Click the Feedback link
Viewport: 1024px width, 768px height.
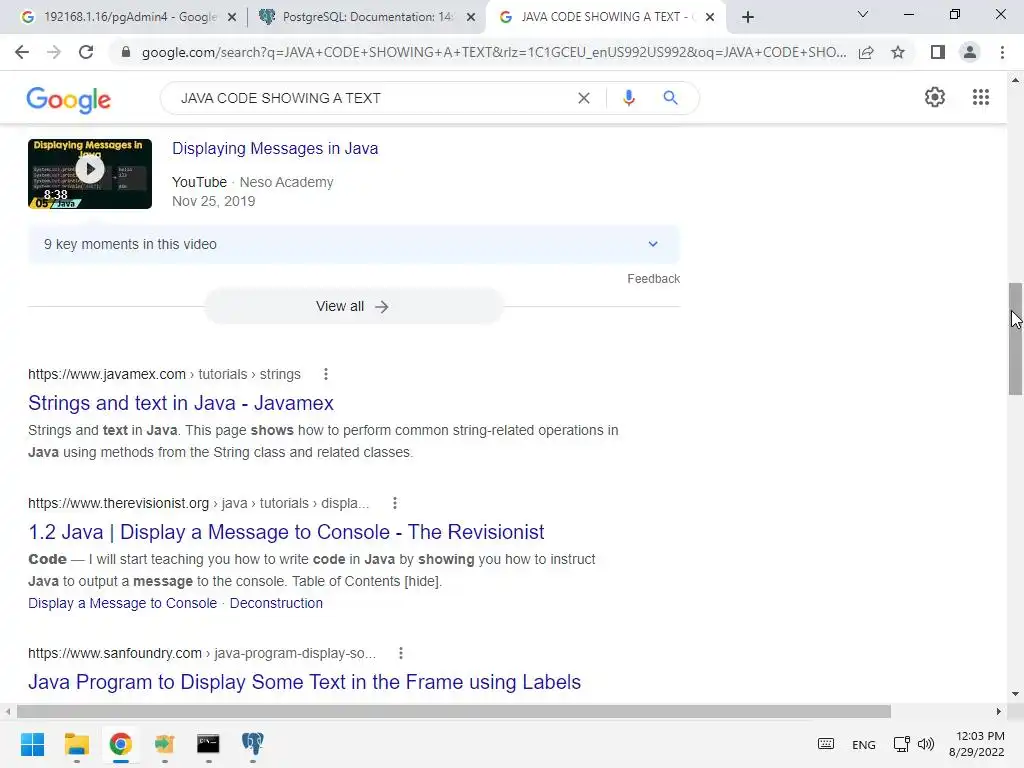(653, 279)
